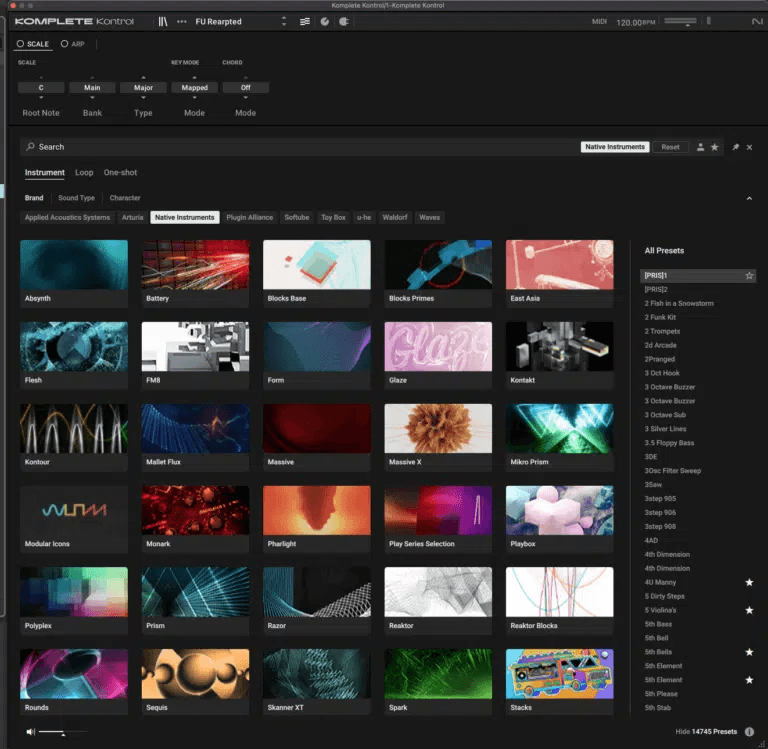
Task: Open the library browser icon
Action: click(163, 22)
